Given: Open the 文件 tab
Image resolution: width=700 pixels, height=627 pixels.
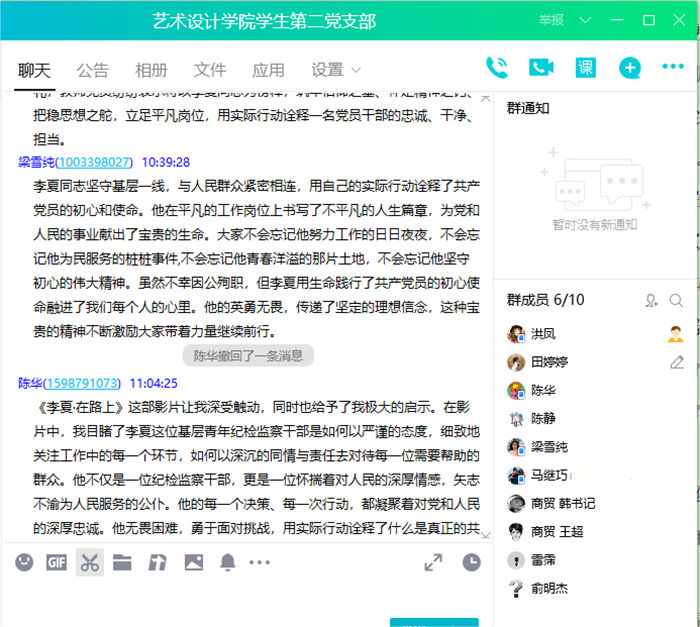Looking at the screenshot, I should coord(209,70).
